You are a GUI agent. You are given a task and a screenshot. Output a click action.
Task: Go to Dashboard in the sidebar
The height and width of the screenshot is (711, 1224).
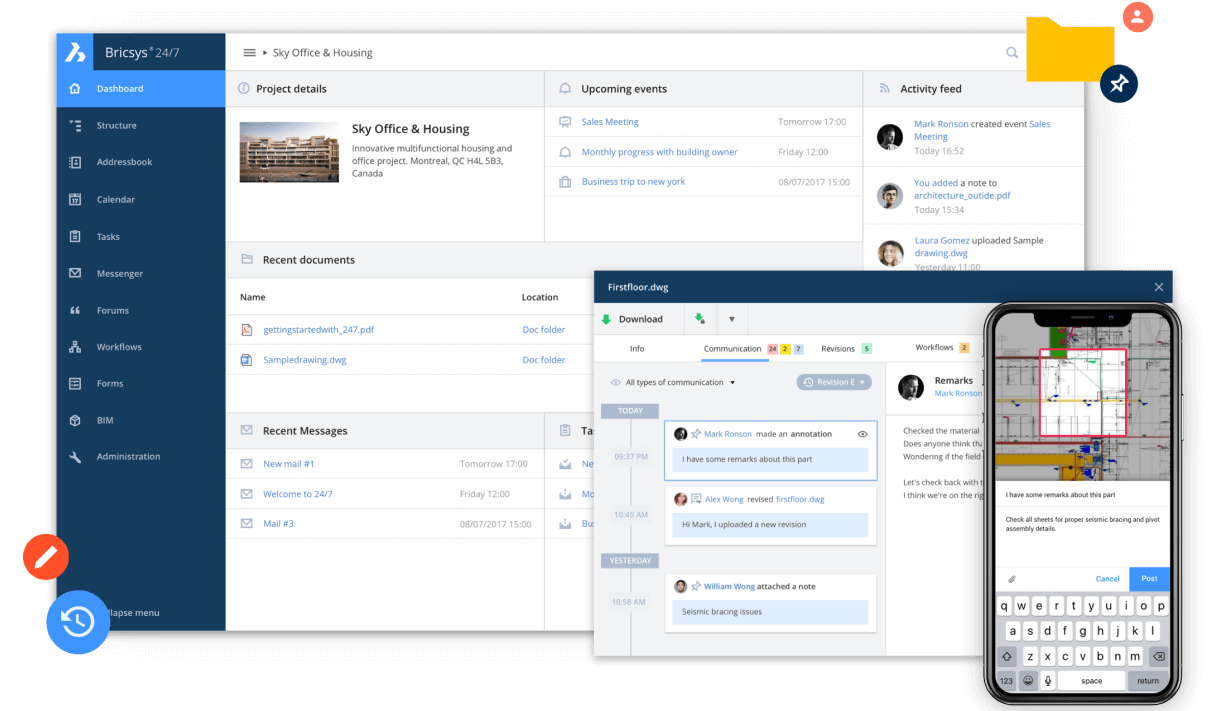tap(141, 89)
